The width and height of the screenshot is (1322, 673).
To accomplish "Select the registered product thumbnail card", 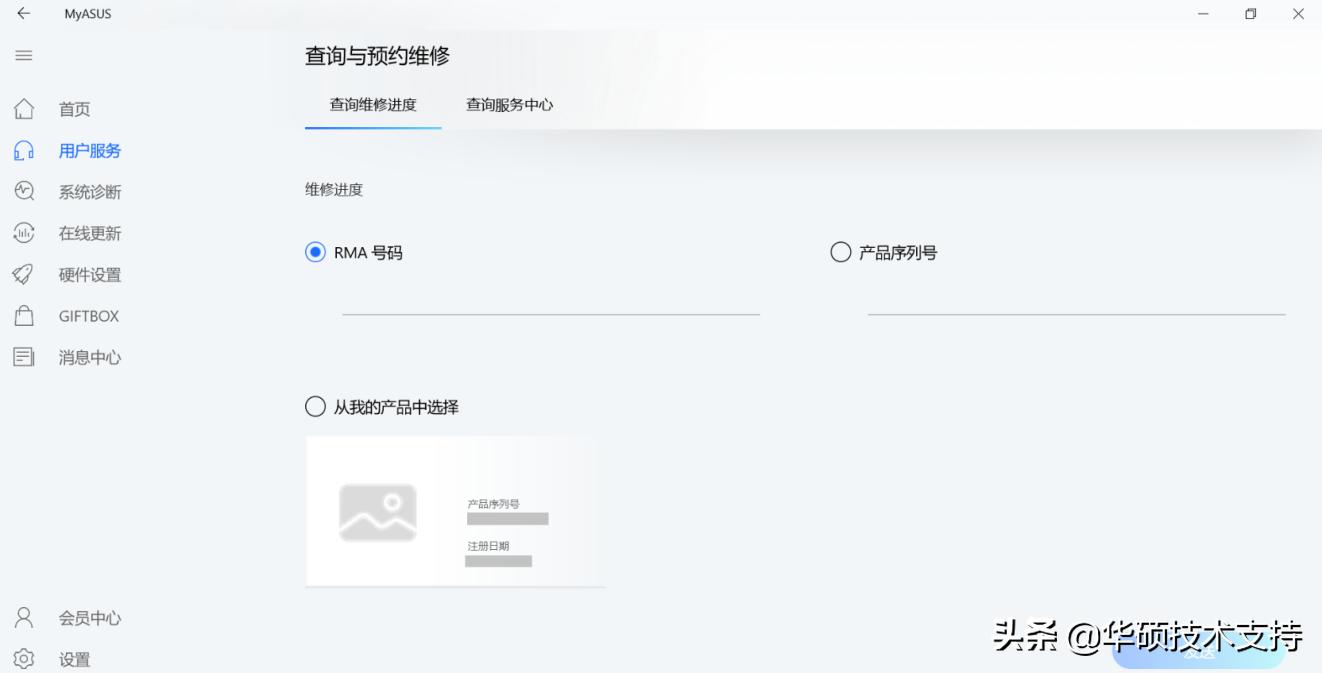I will [453, 510].
